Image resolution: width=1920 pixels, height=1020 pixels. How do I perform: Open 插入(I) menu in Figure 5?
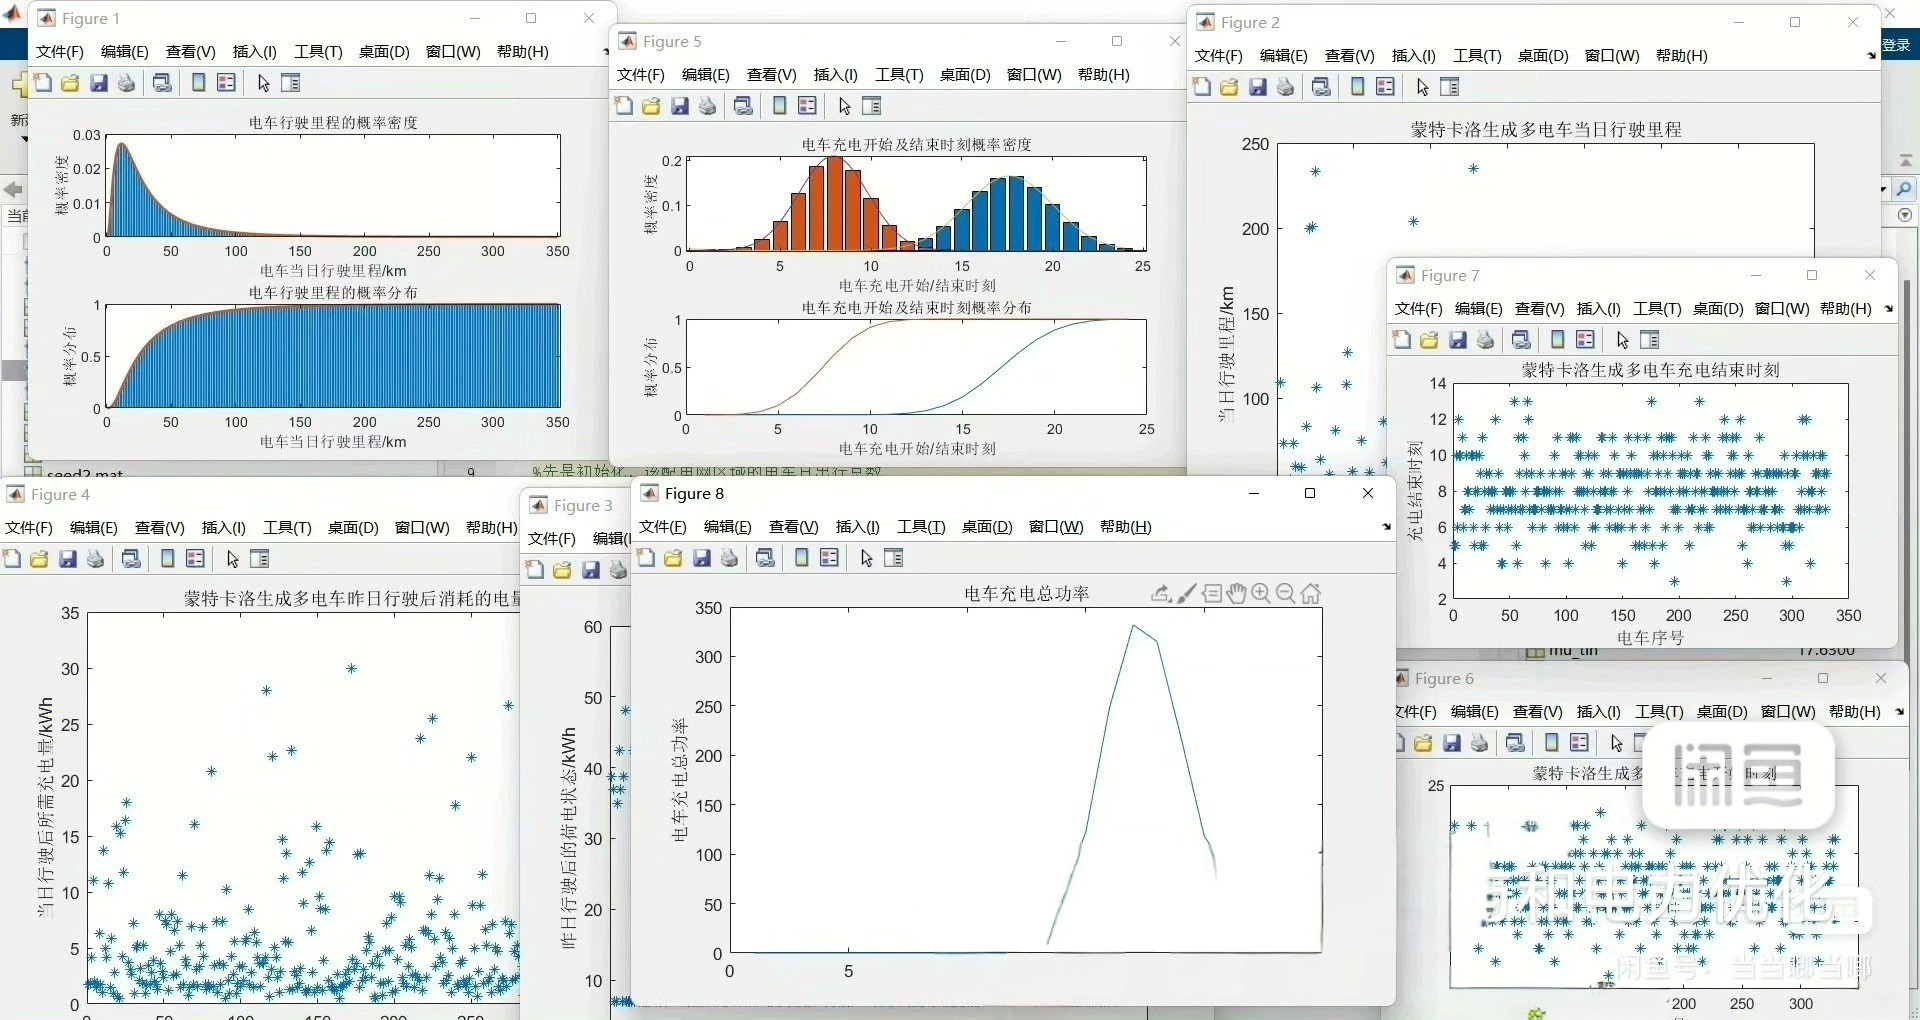836,75
